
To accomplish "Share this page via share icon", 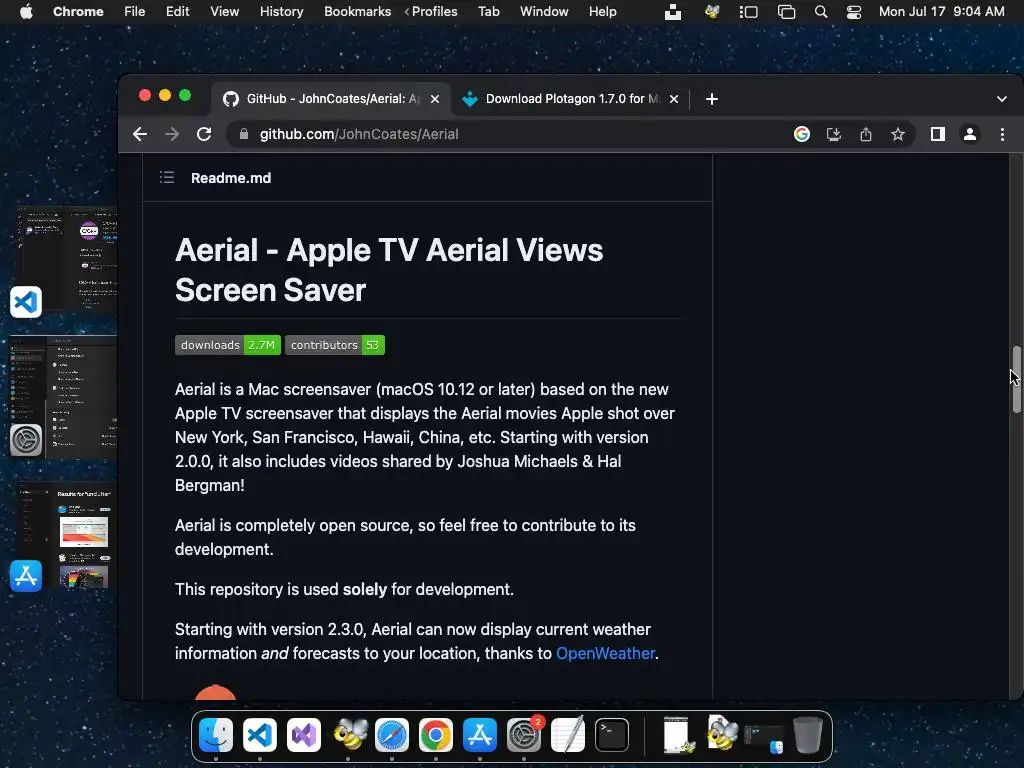I will tap(866, 134).
